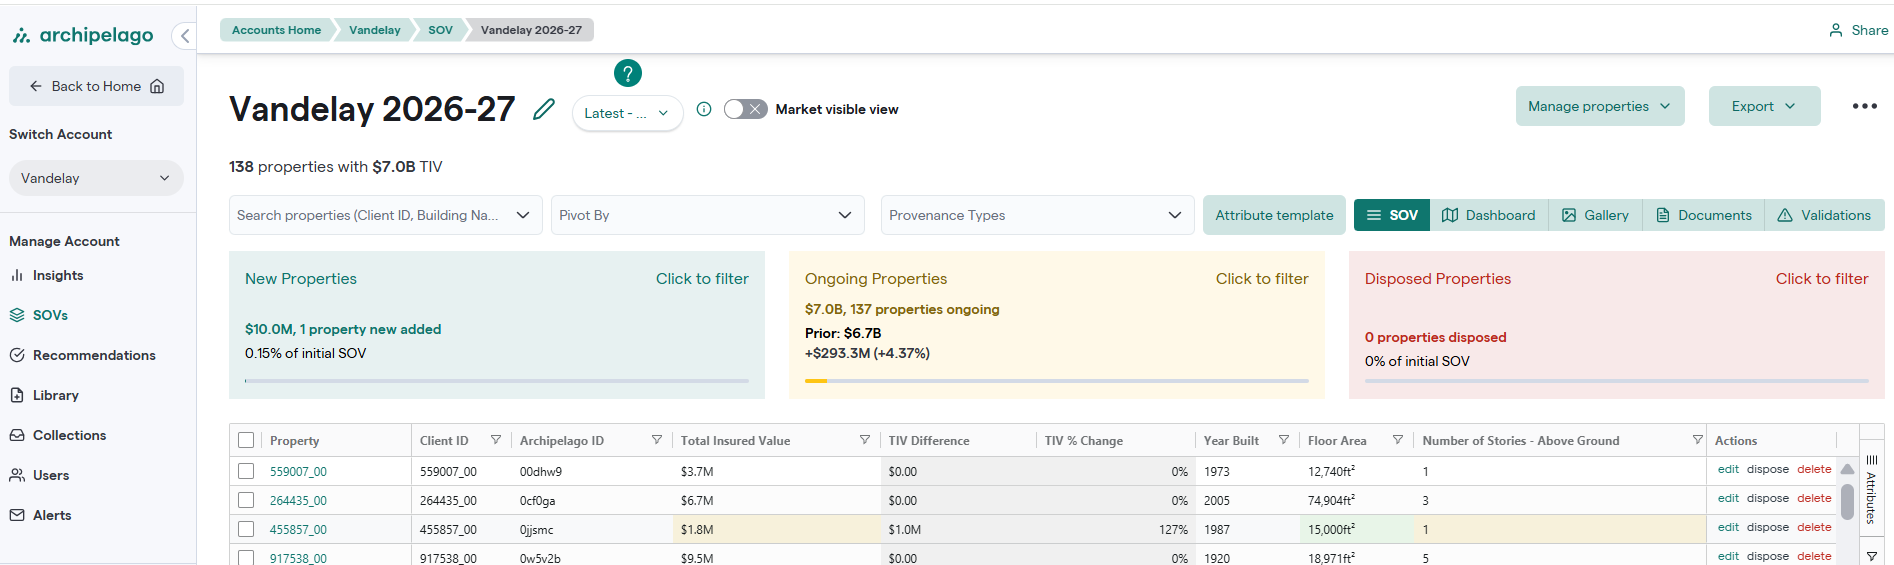Click the Vandelay breadcrumb
The image size is (1894, 565).
click(375, 30)
